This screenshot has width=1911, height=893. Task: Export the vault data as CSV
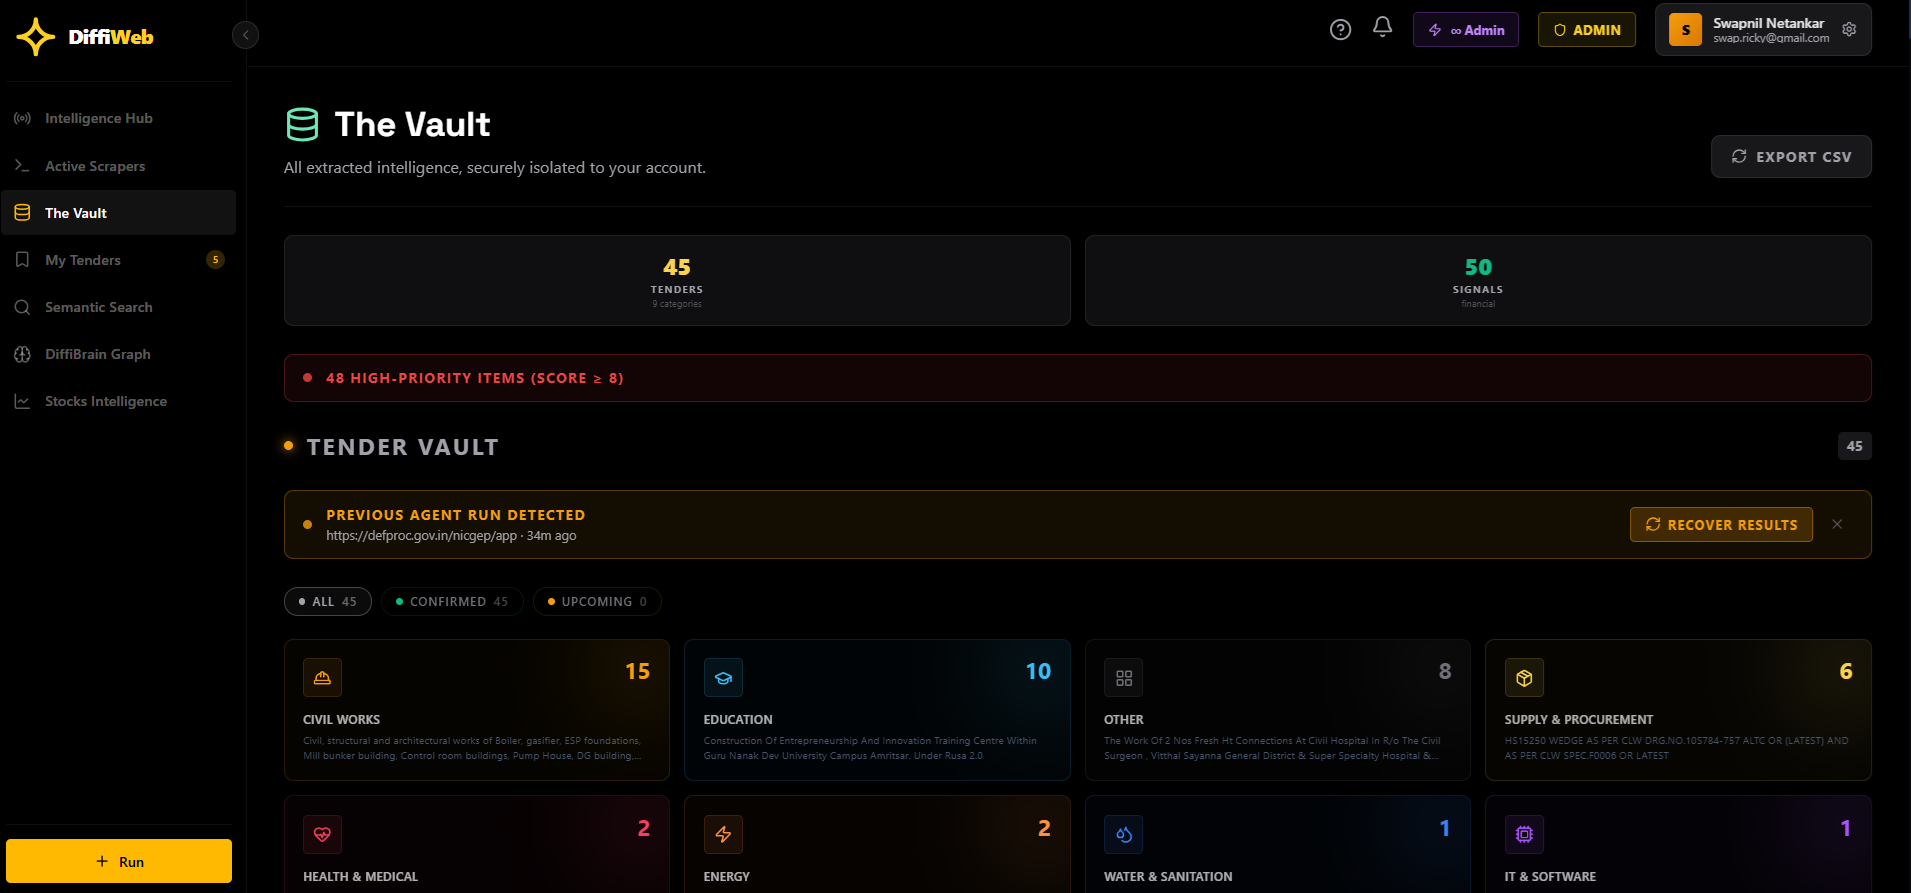point(1791,157)
